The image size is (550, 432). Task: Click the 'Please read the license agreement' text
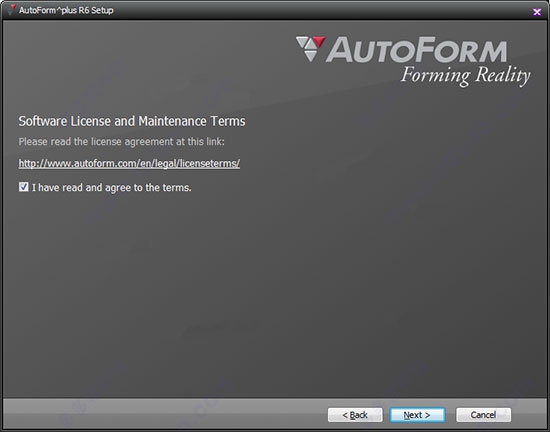coord(121,142)
